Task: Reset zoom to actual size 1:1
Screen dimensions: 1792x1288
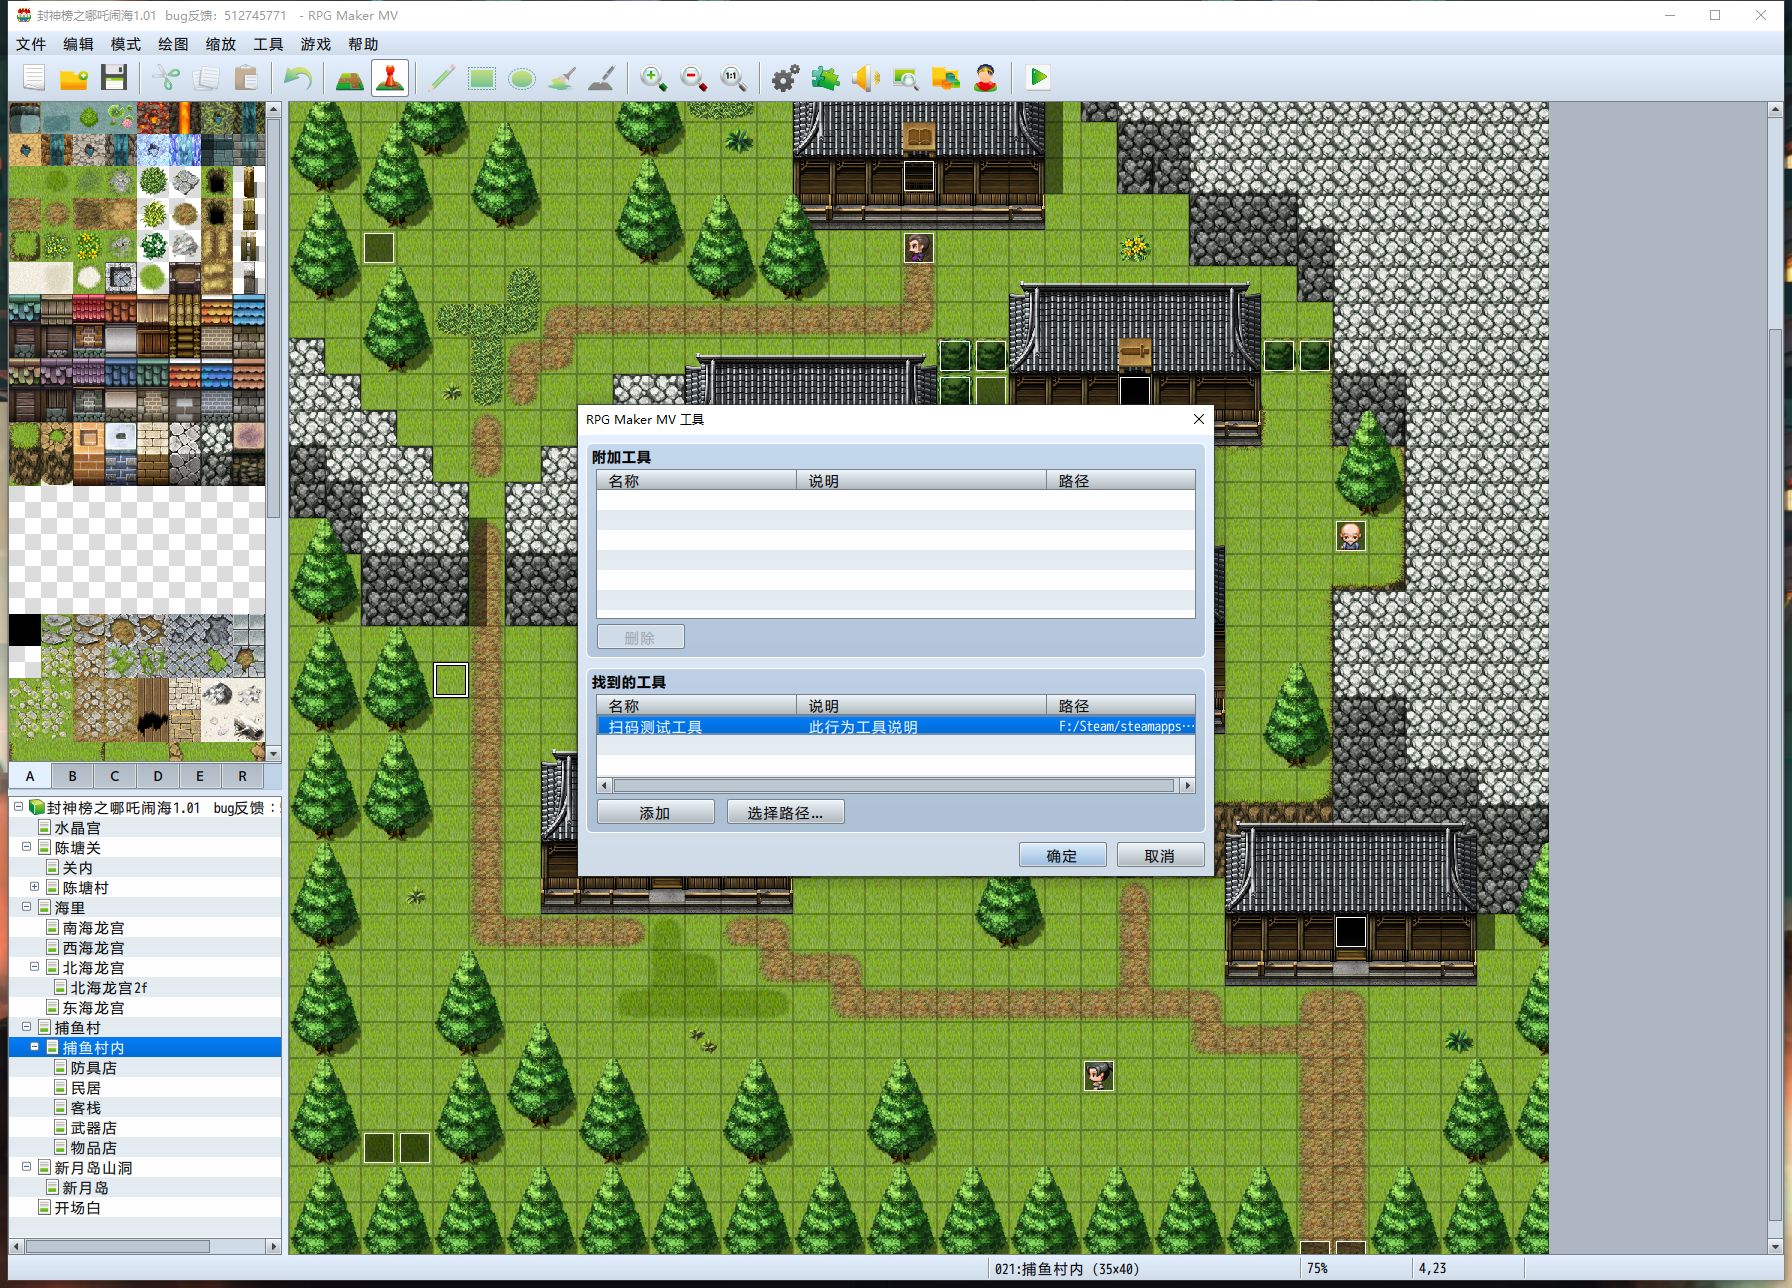Action: [734, 78]
